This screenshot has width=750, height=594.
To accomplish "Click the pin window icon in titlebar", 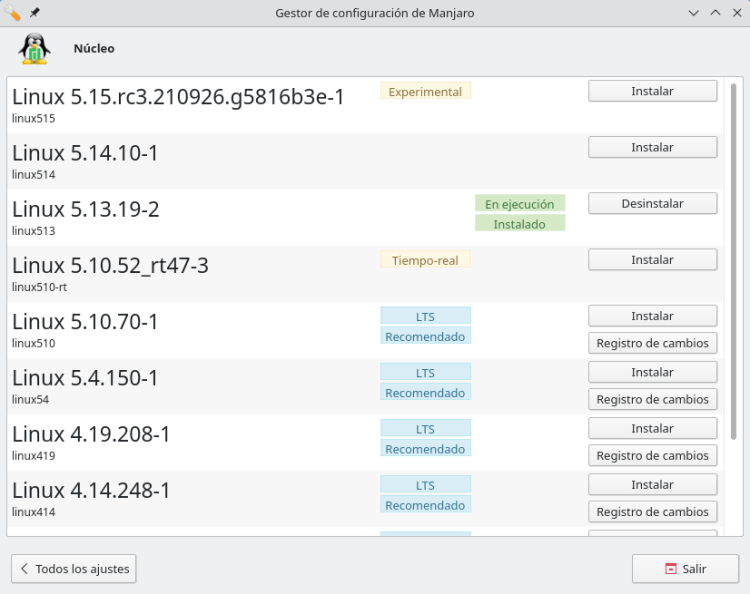I will tap(35, 13).
